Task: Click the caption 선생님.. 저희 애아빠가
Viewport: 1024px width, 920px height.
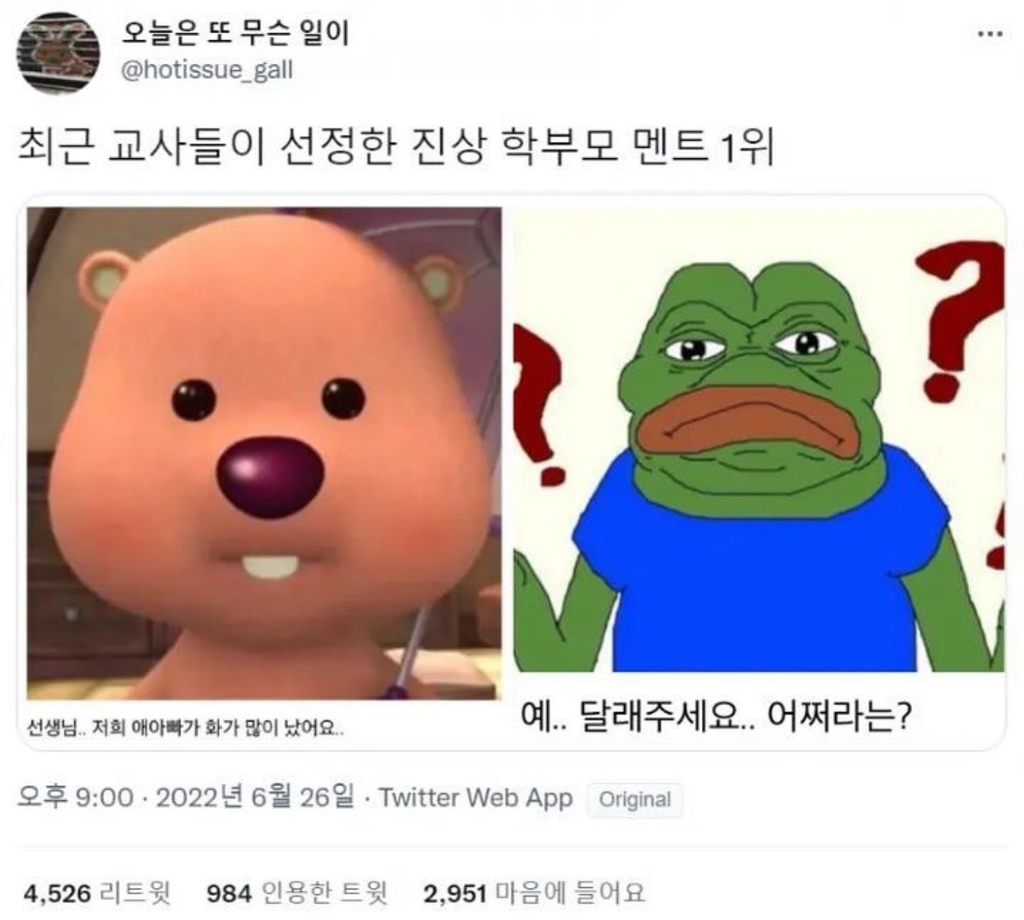Action: point(185,727)
